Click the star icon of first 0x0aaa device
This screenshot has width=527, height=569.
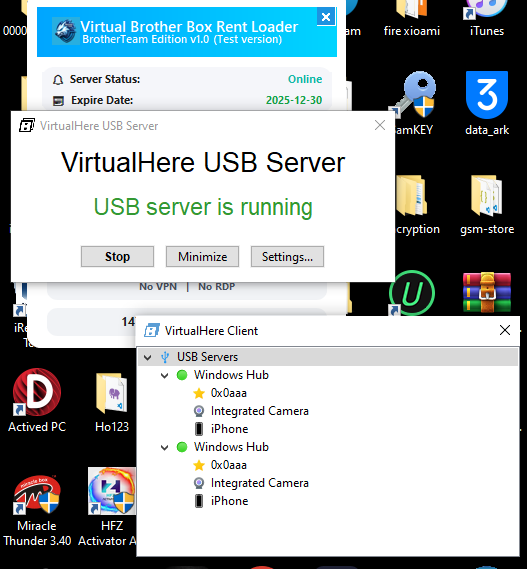tap(199, 393)
